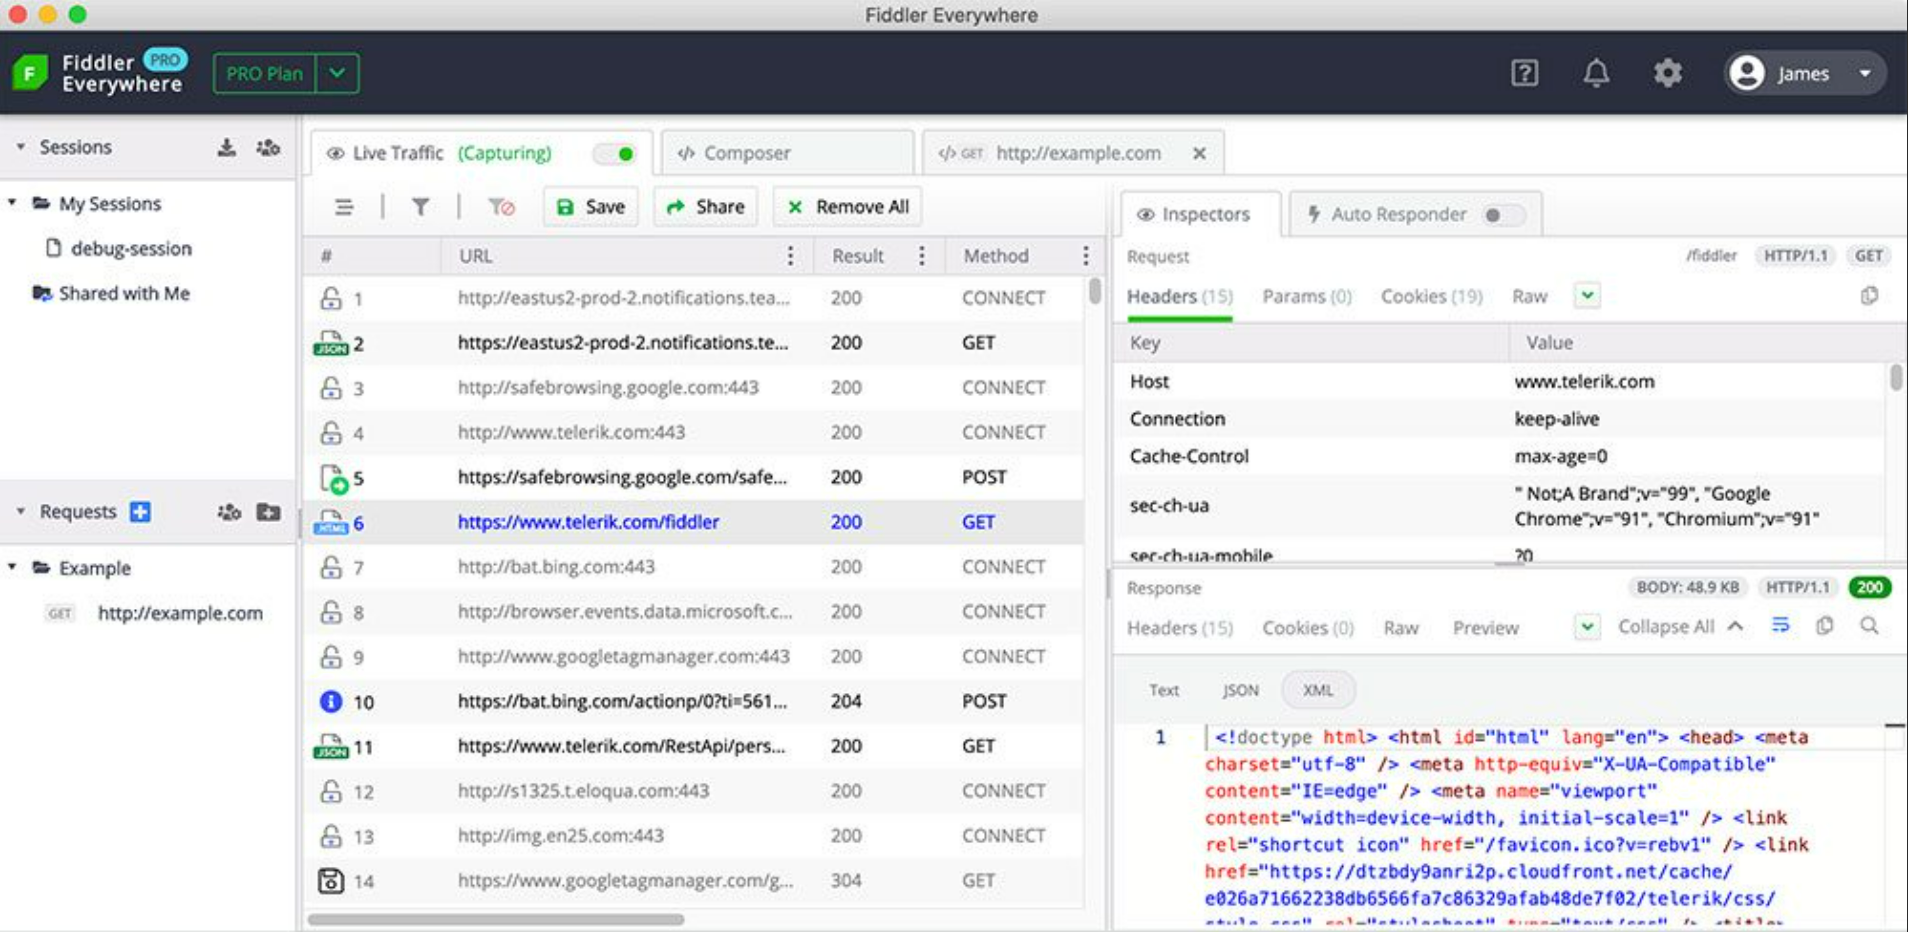The height and width of the screenshot is (932, 1908).
Task: Open the Request Cookies (19) tab
Action: 1432,296
